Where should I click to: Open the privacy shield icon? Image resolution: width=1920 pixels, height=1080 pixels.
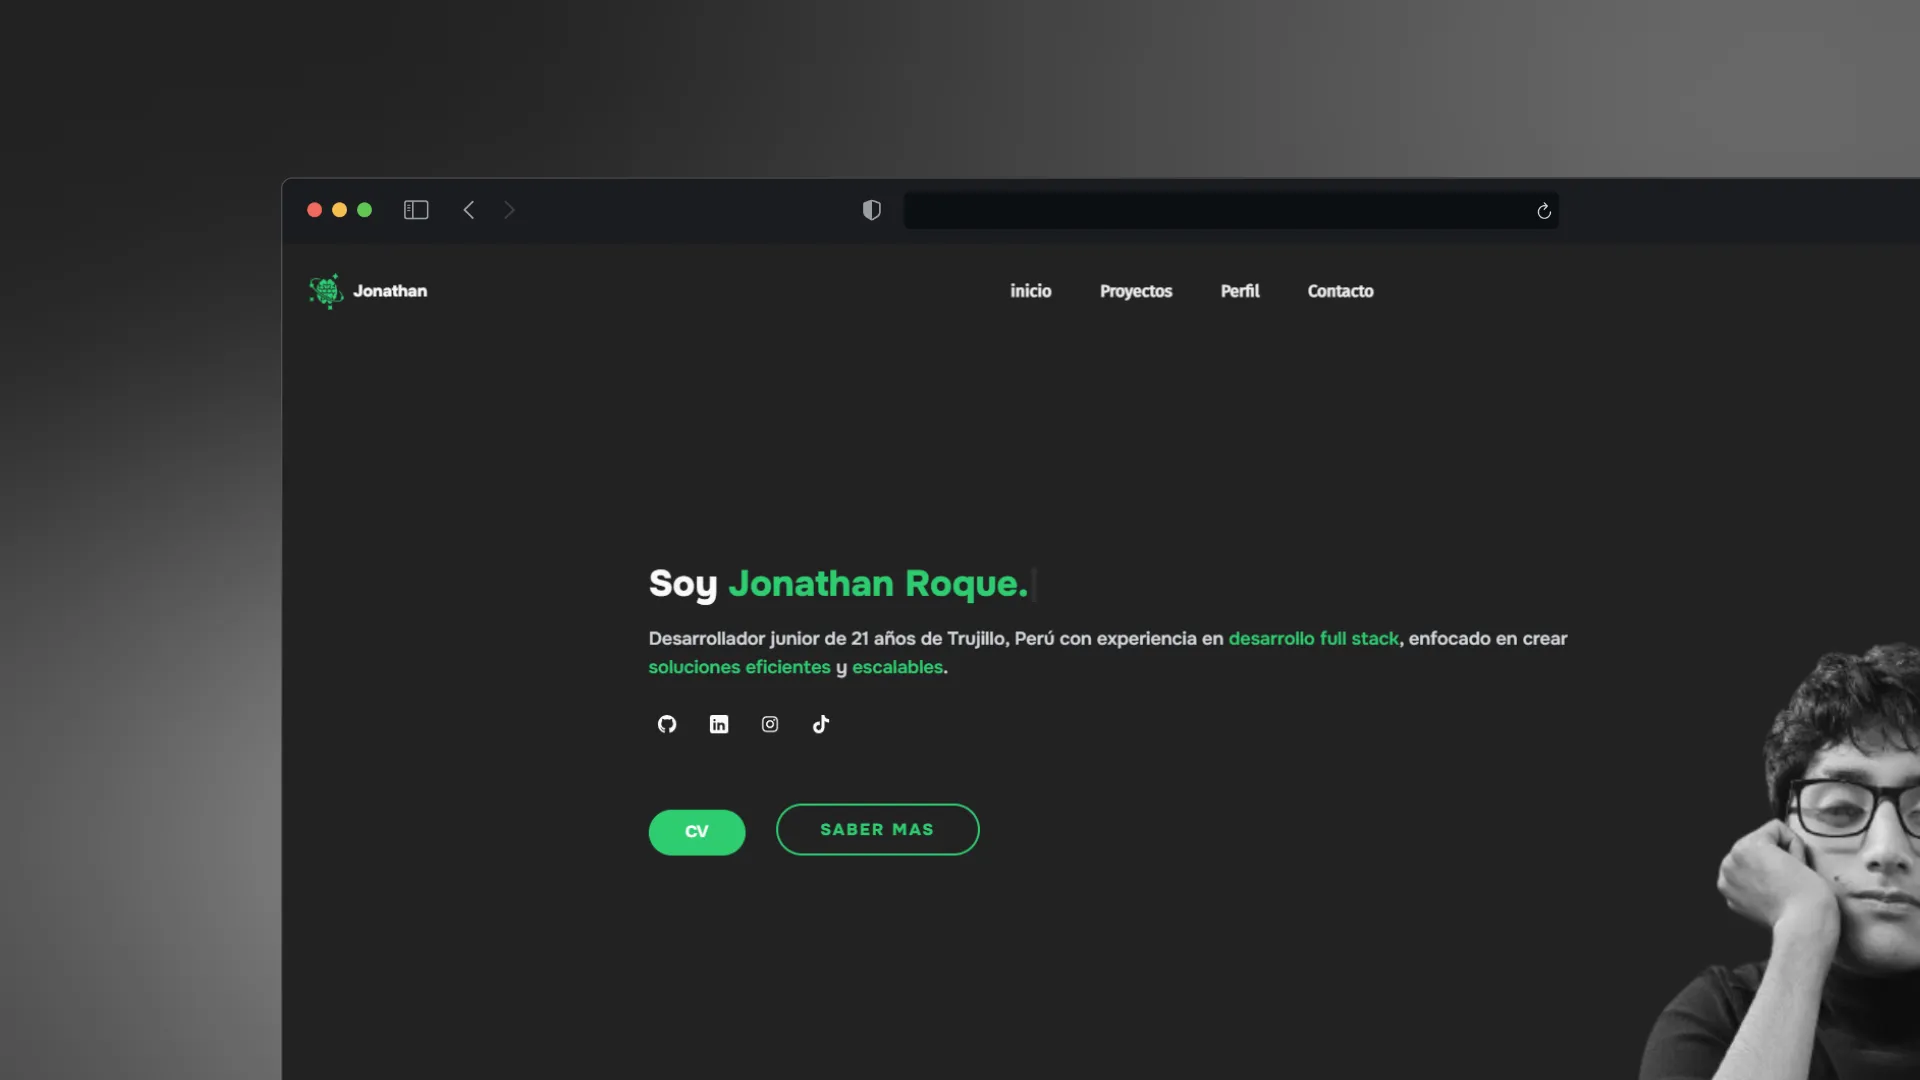871,210
